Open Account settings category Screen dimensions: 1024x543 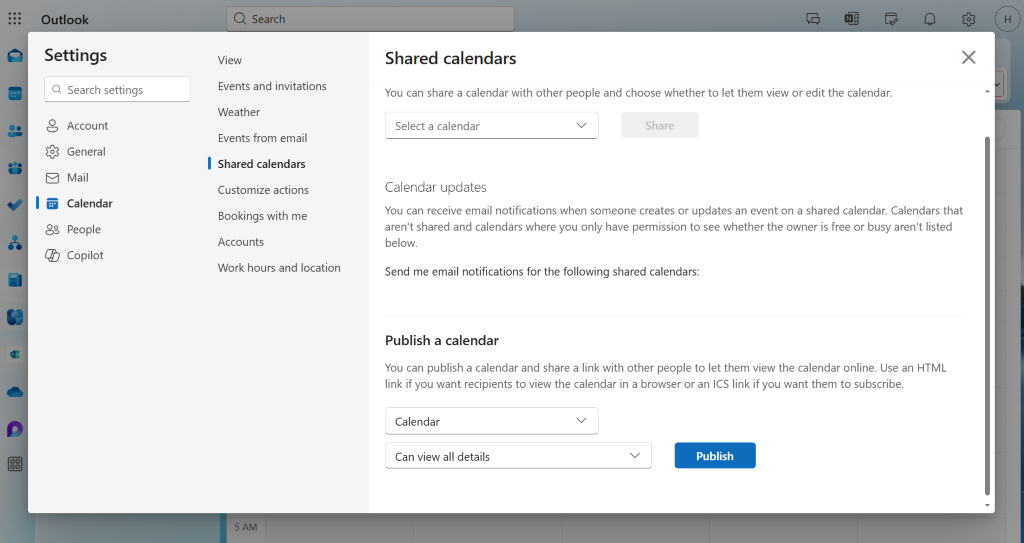[87, 125]
